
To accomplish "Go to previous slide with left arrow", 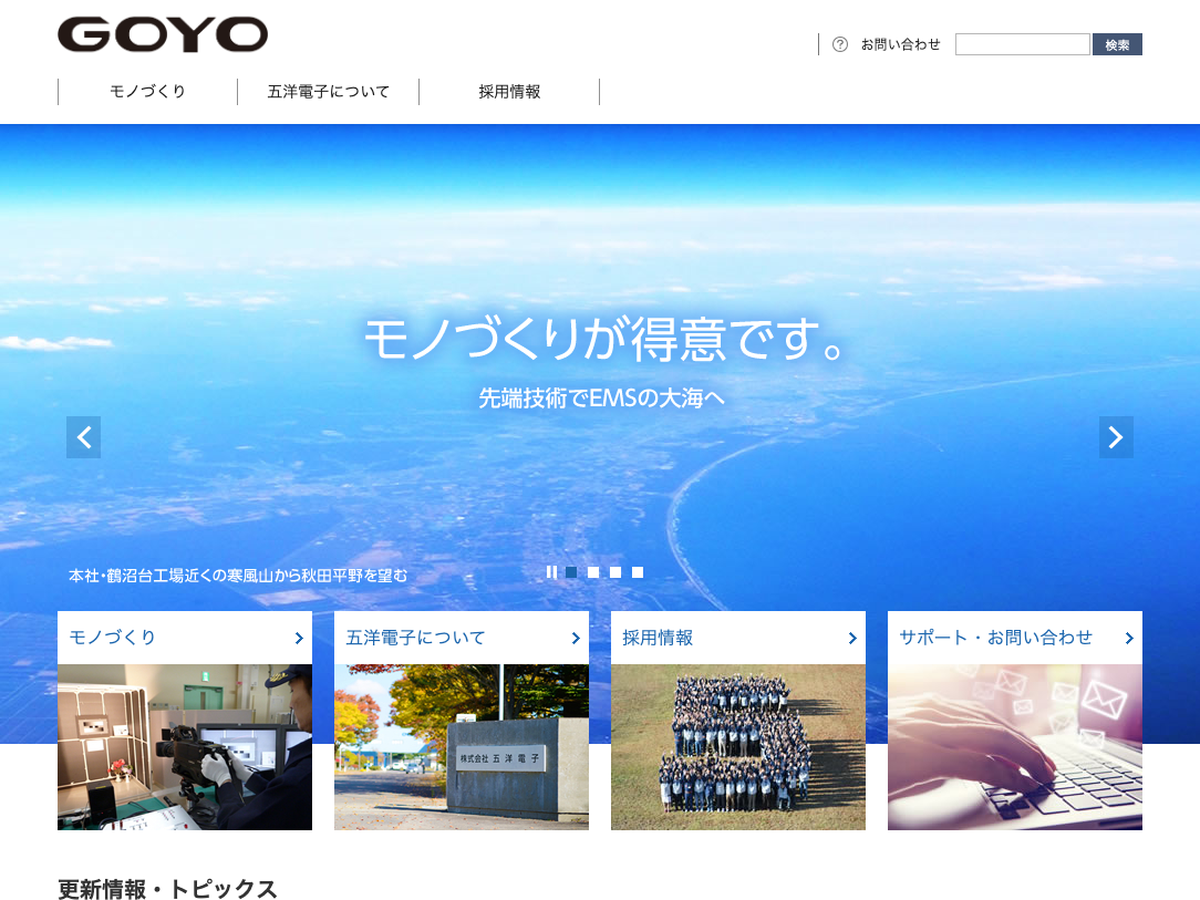I will tap(84, 437).
